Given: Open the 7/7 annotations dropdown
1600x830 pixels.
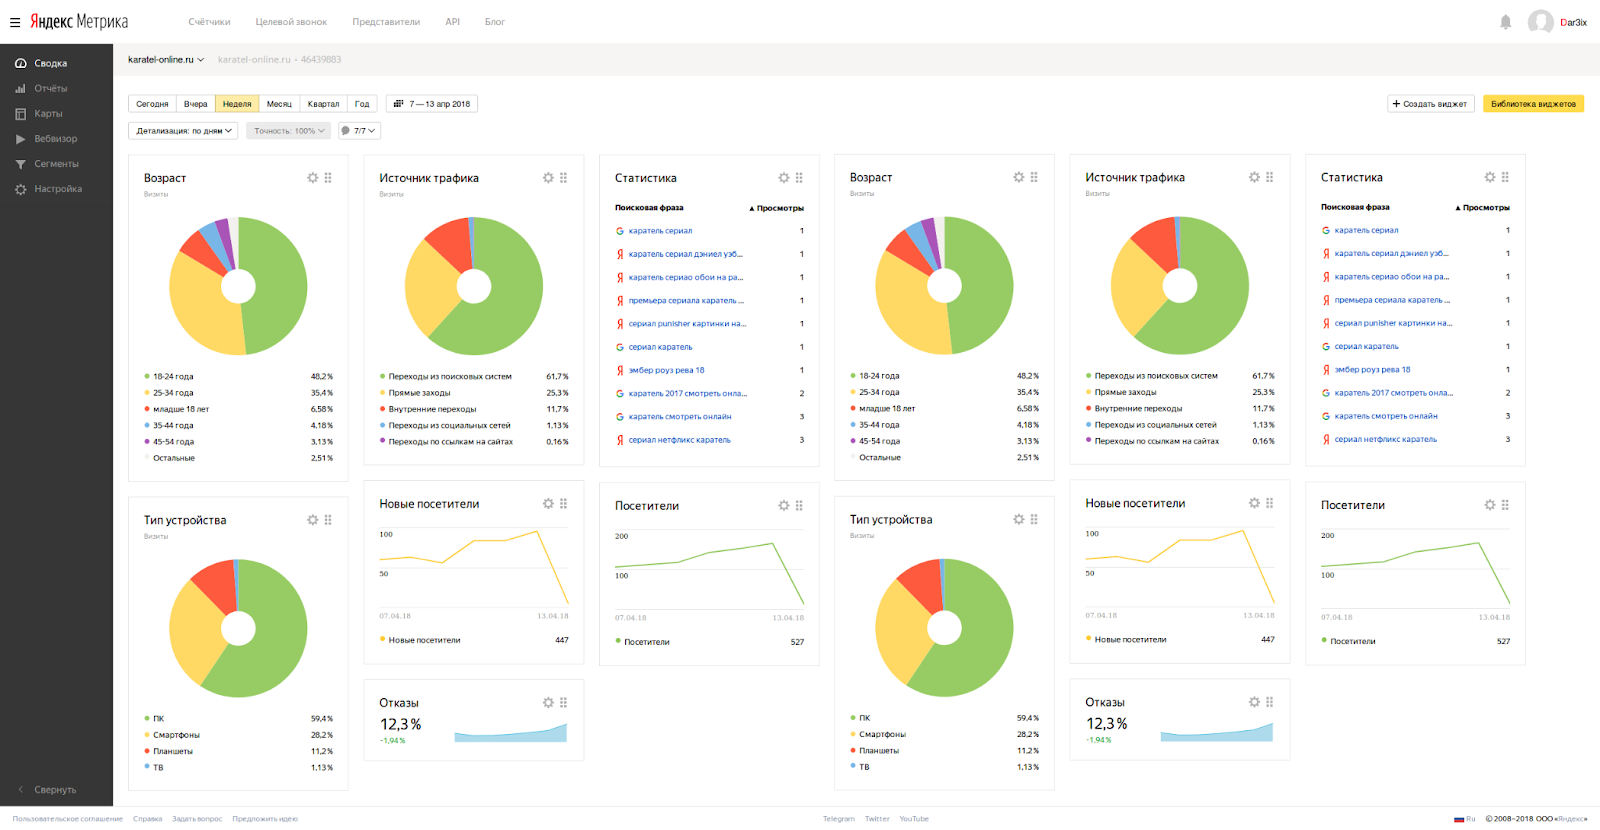Looking at the screenshot, I should [359, 131].
